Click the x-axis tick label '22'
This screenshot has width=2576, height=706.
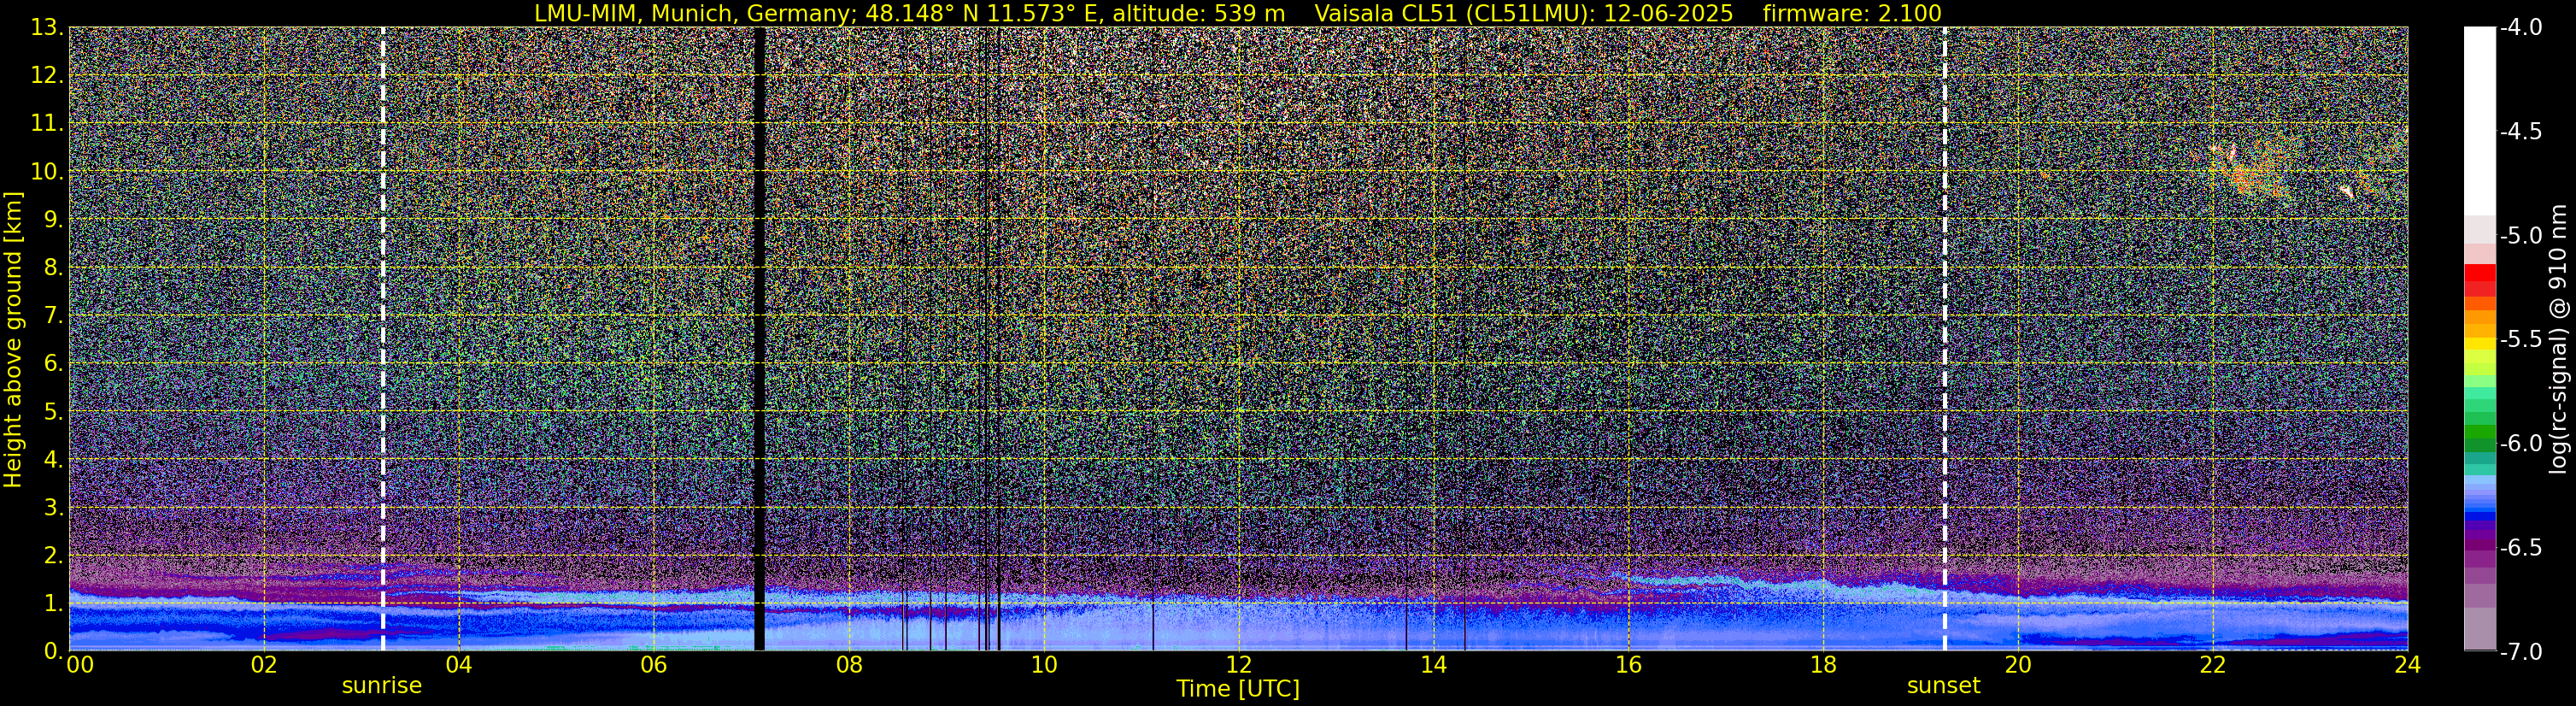pyautogui.click(x=2213, y=665)
